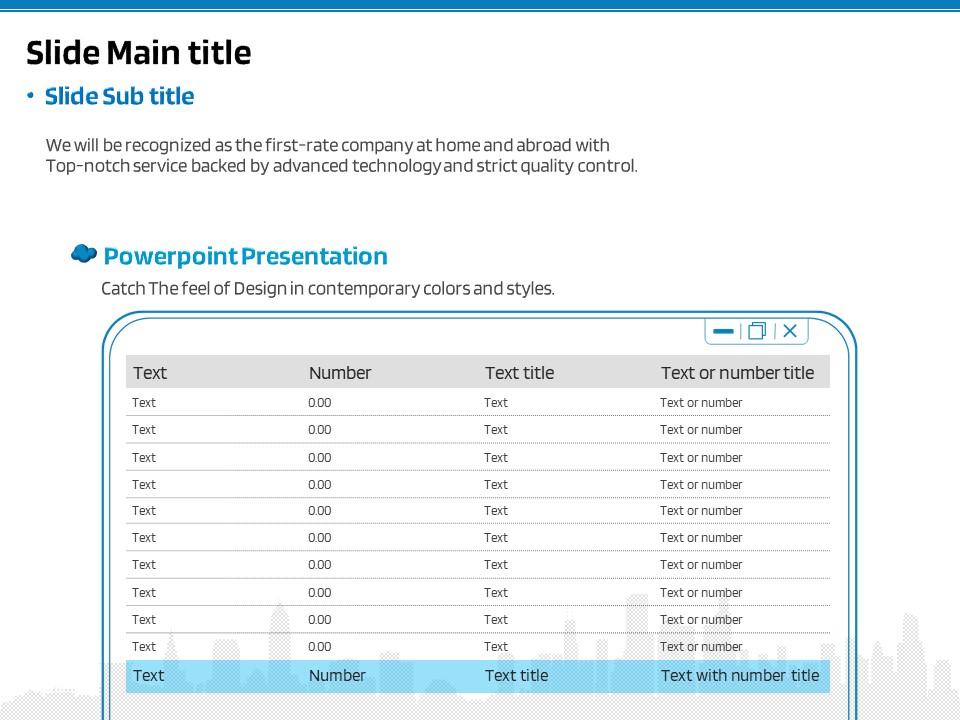This screenshot has height=720, width=960.
Task: Click the blue cloud icon
Action: pos(84,254)
